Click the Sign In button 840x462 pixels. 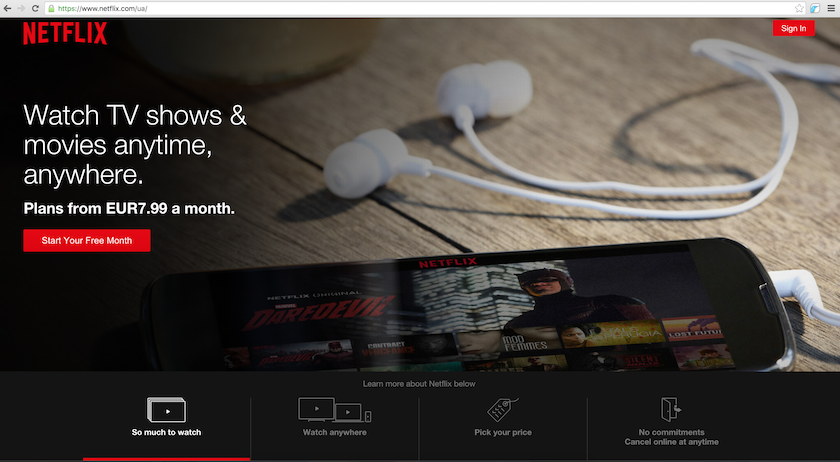(793, 28)
